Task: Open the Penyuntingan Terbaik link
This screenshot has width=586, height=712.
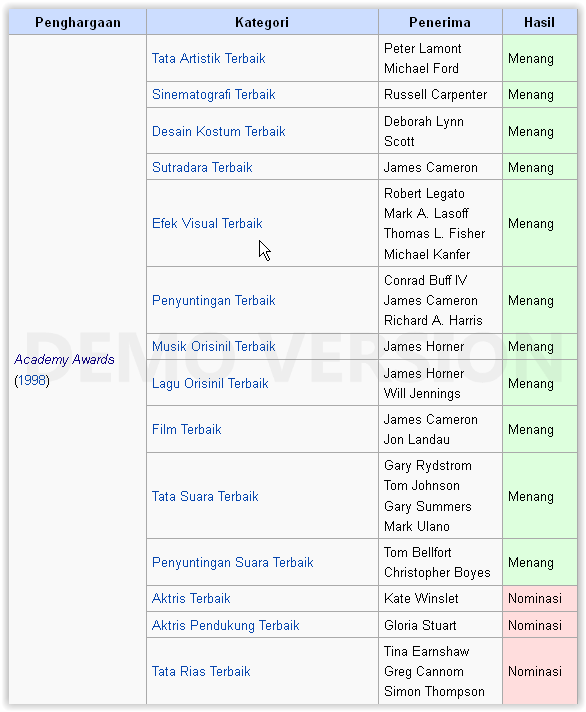Action: tap(213, 301)
